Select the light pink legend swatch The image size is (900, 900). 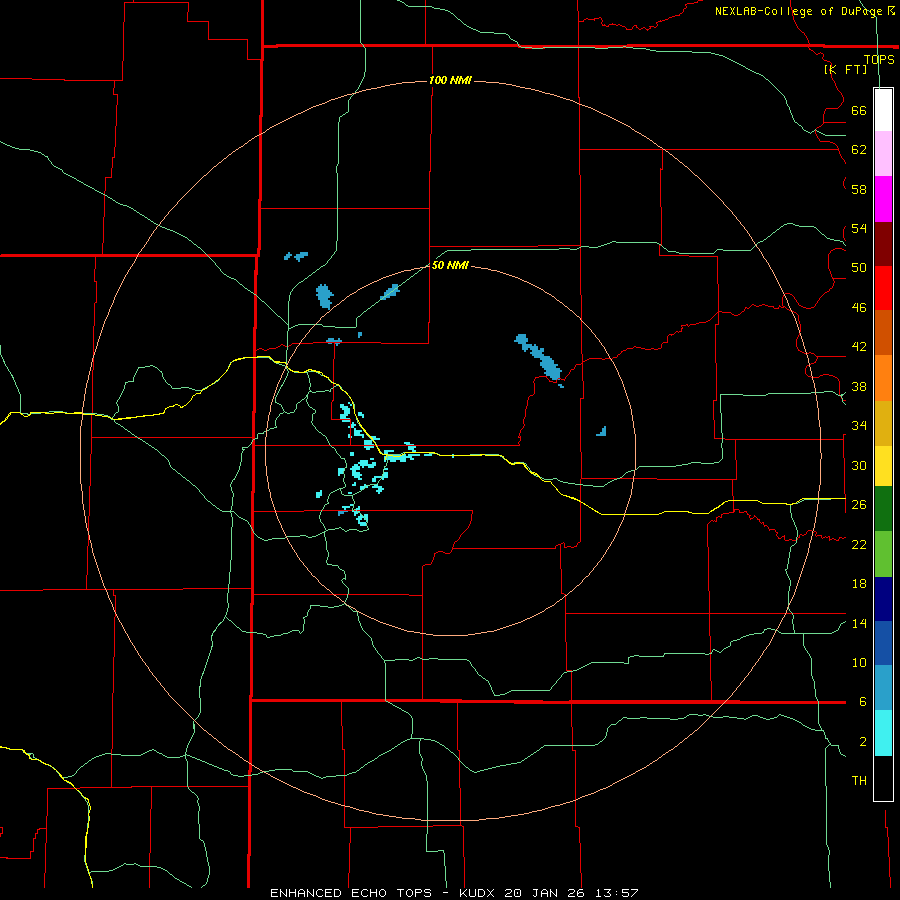click(883, 153)
